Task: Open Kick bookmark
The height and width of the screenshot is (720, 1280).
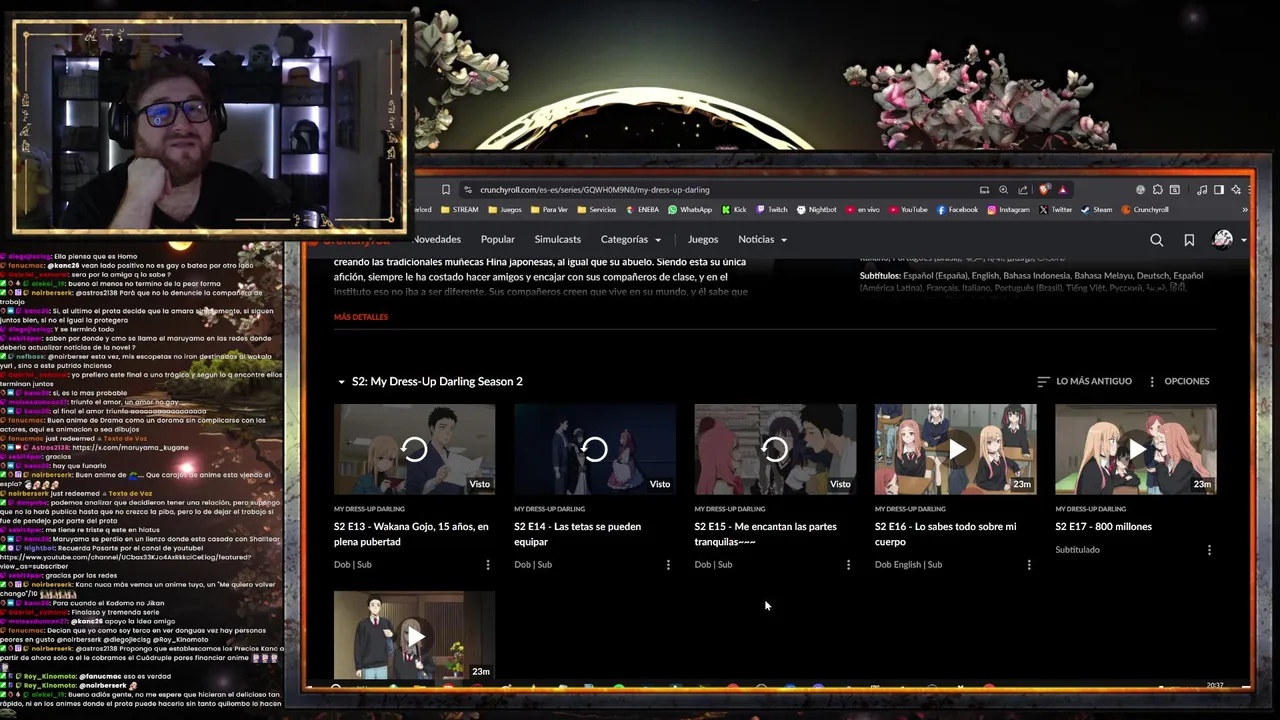Action: pyautogui.click(x=734, y=210)
